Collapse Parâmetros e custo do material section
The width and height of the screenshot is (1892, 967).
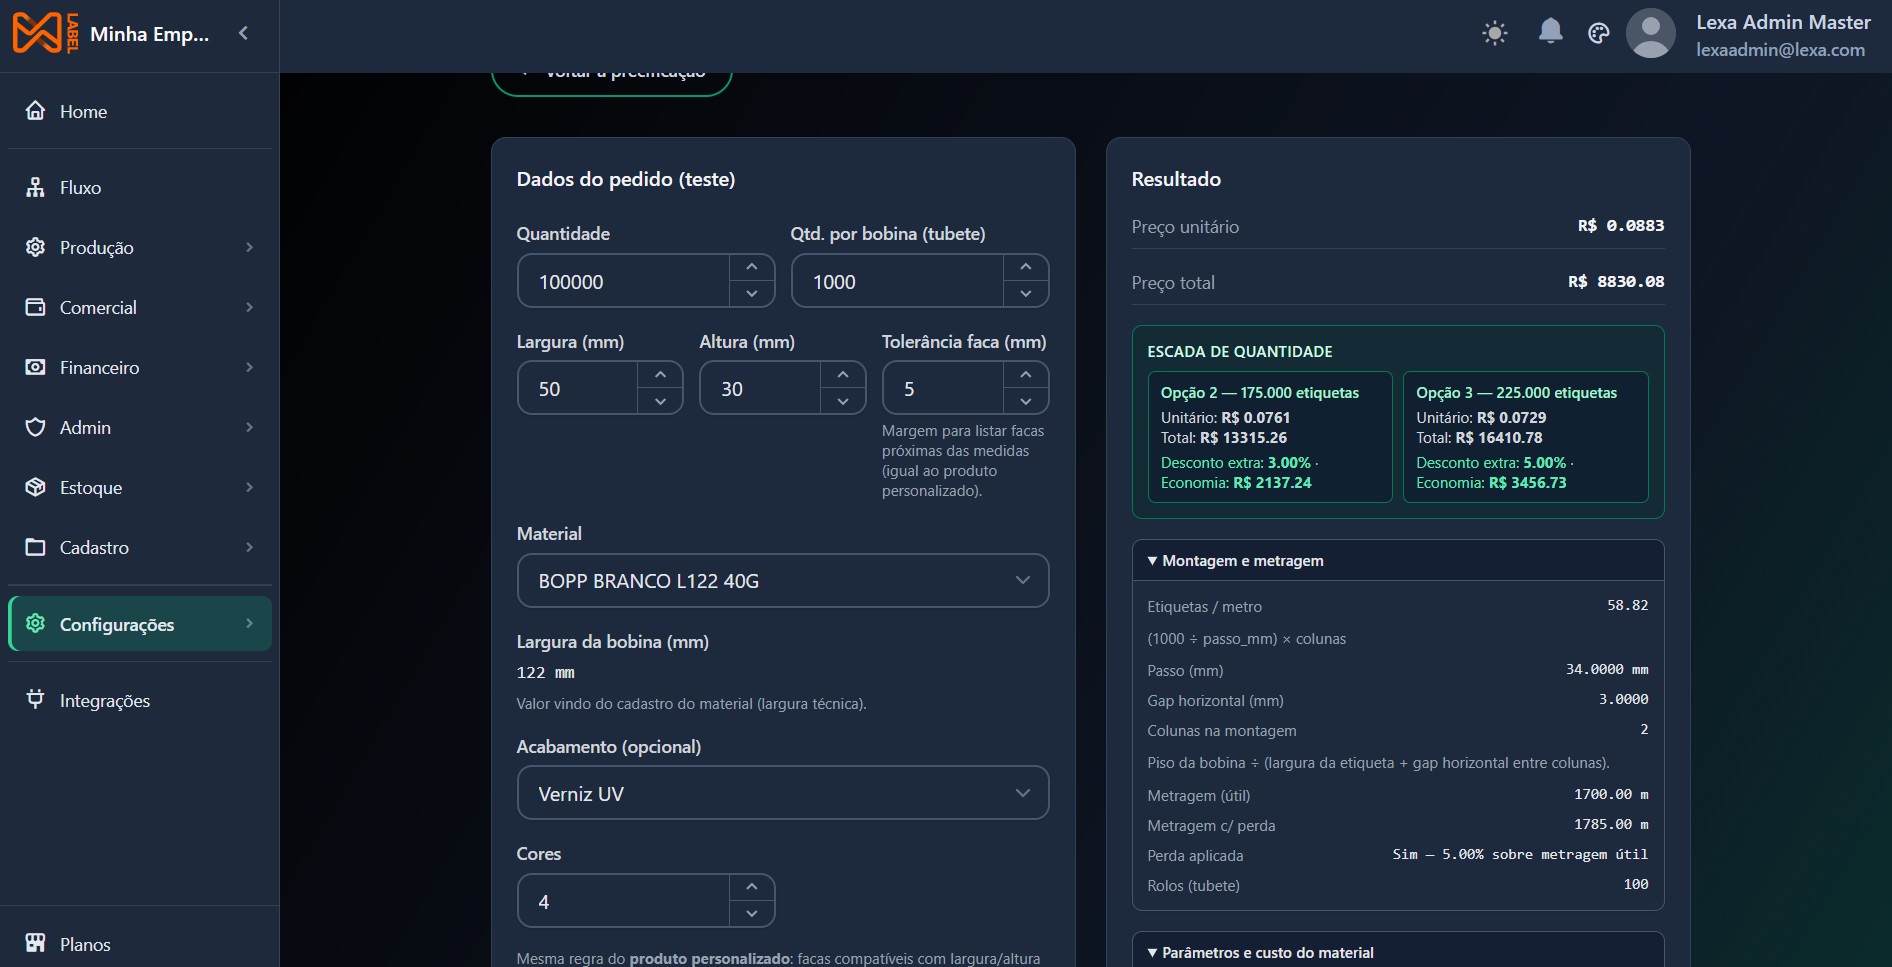1398,952
